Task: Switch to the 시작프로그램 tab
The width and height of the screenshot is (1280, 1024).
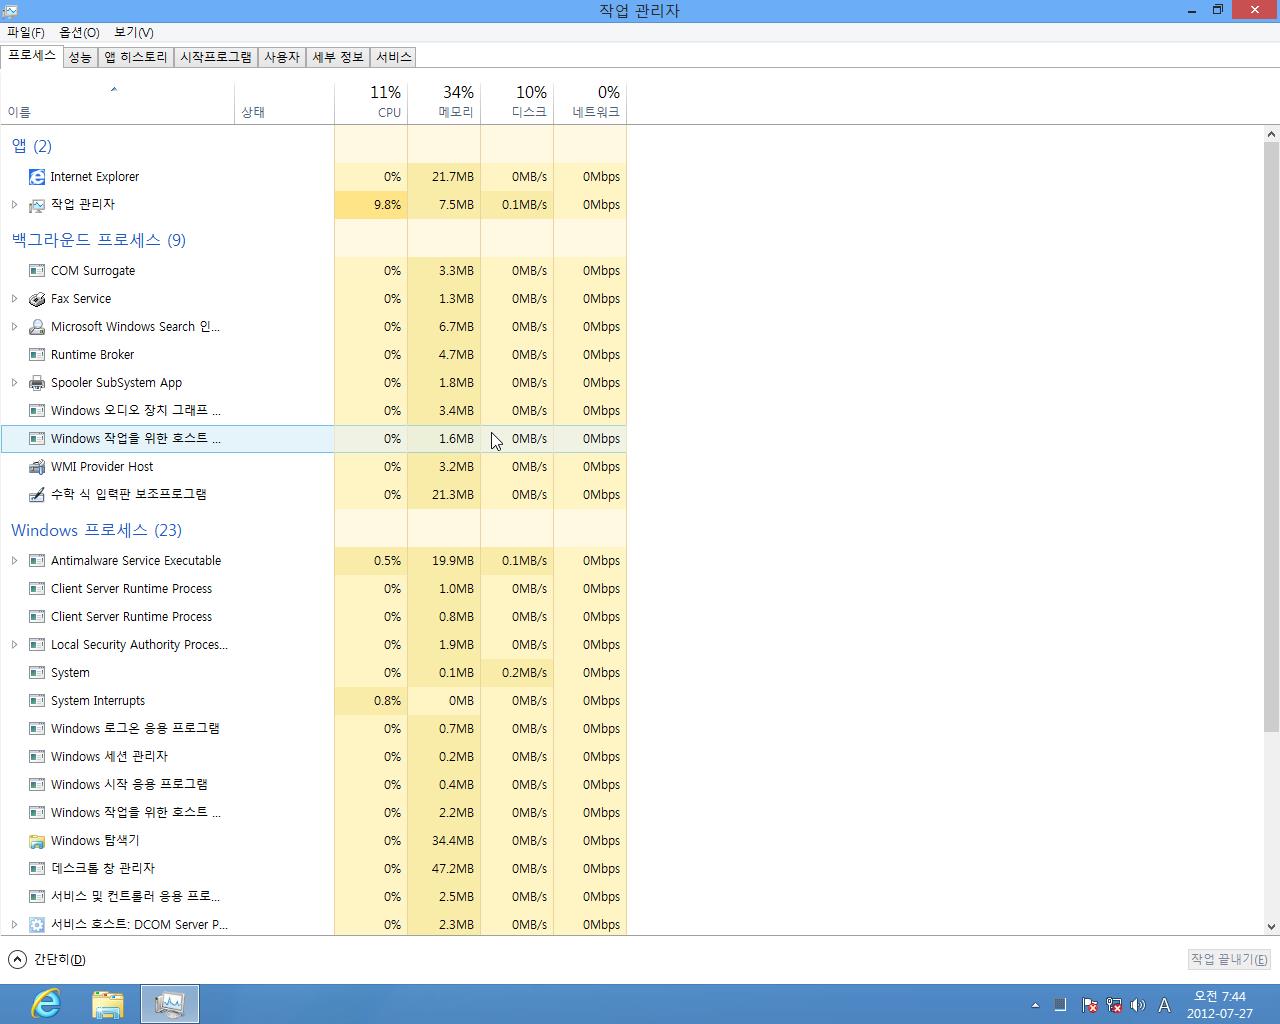Action: coord(216,57)
